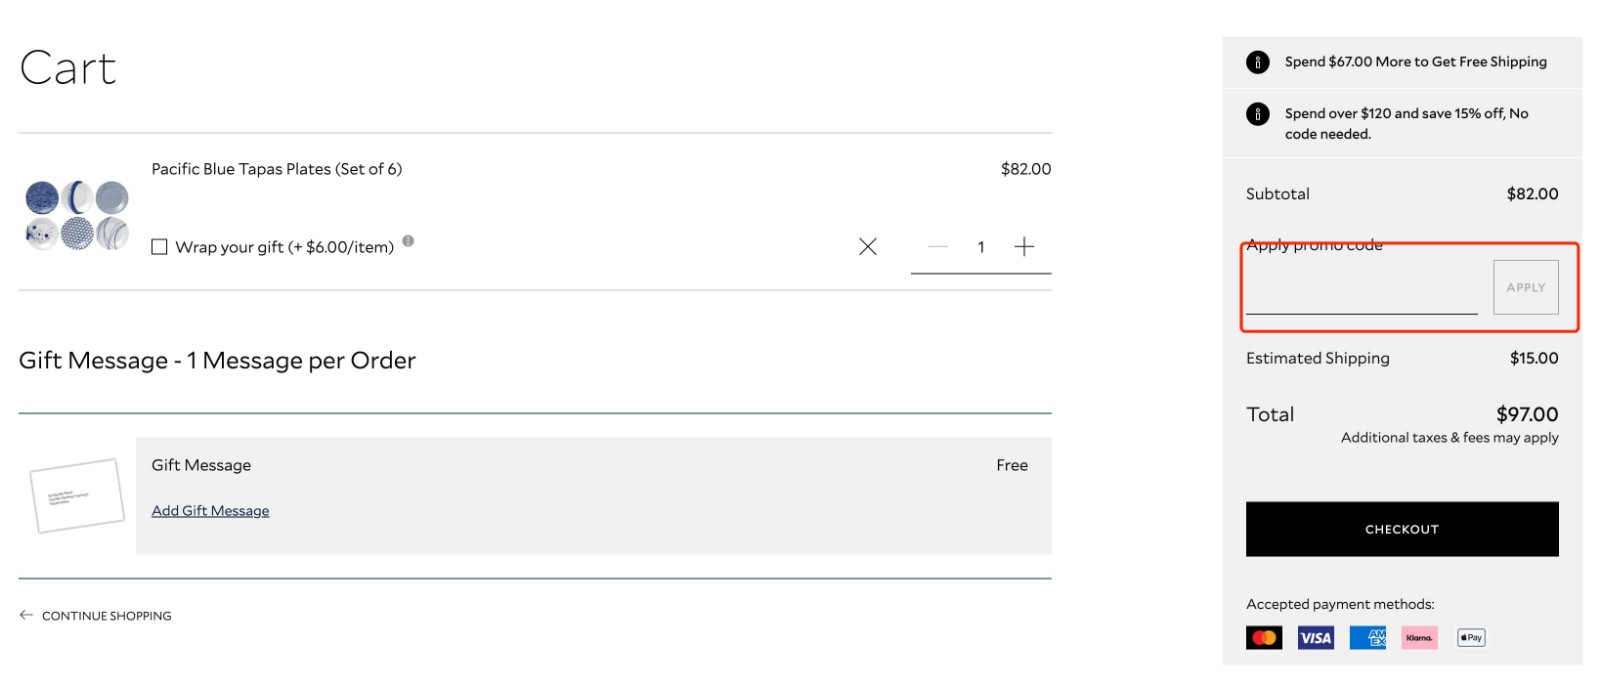Click the gift wrap info icon
This screenshot has width=1600, height=683.
[408, 241]
